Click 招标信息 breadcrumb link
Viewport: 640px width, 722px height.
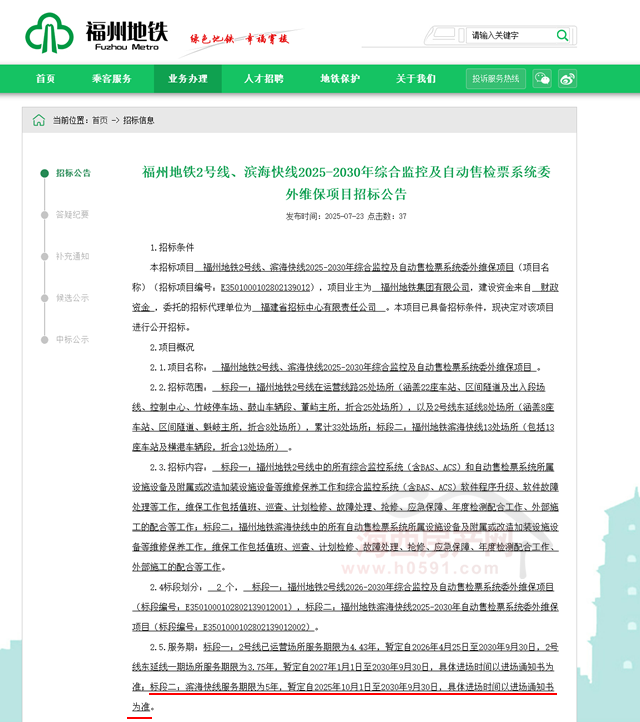(x=139, y=120)
